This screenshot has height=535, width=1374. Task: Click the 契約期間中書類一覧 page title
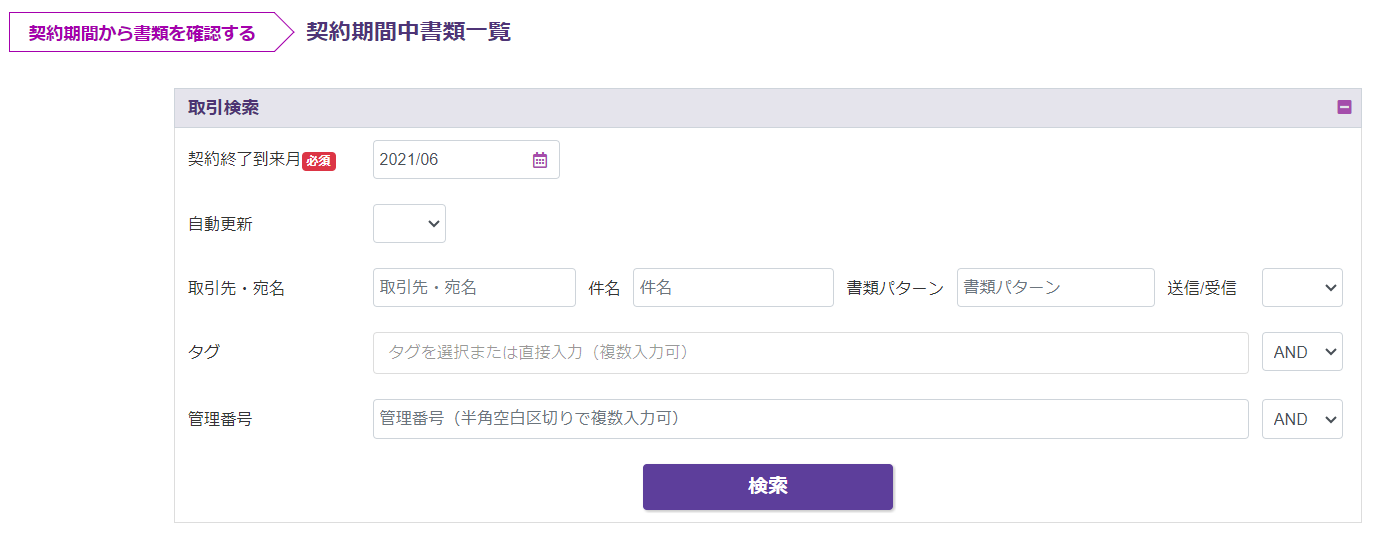coord(408,32)
